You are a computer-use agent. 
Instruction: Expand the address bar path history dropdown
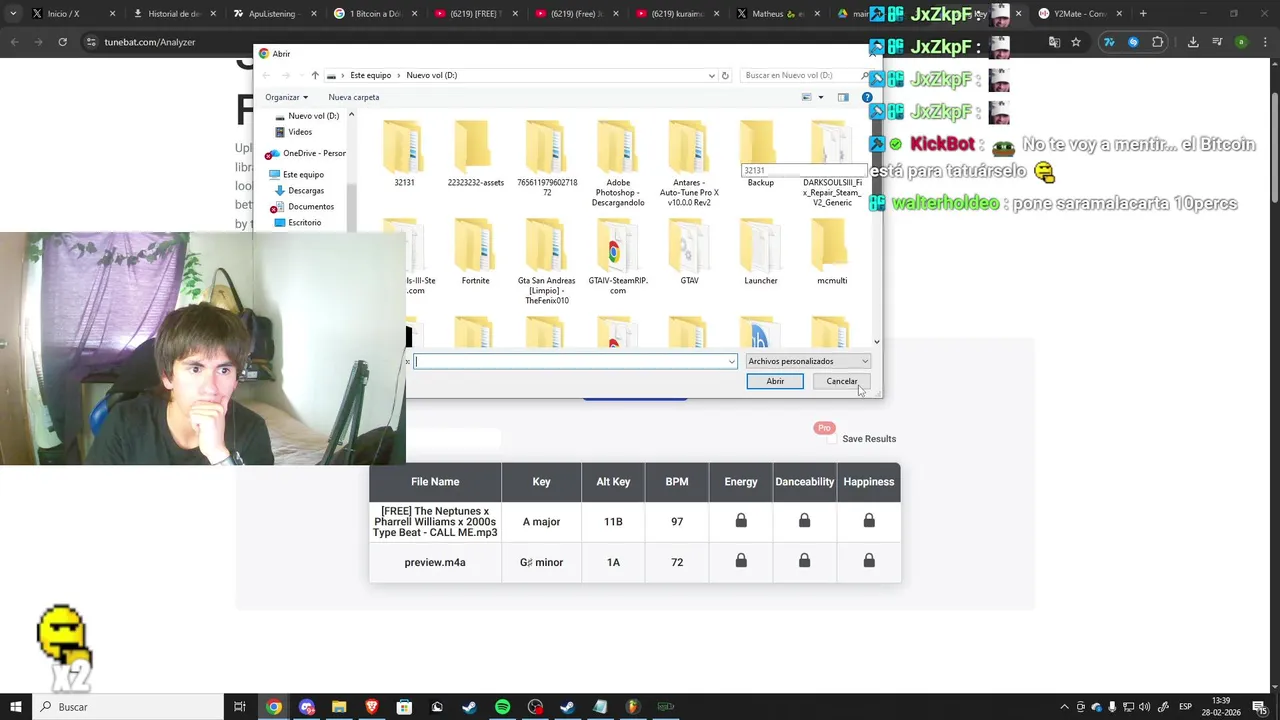[711, 75]
